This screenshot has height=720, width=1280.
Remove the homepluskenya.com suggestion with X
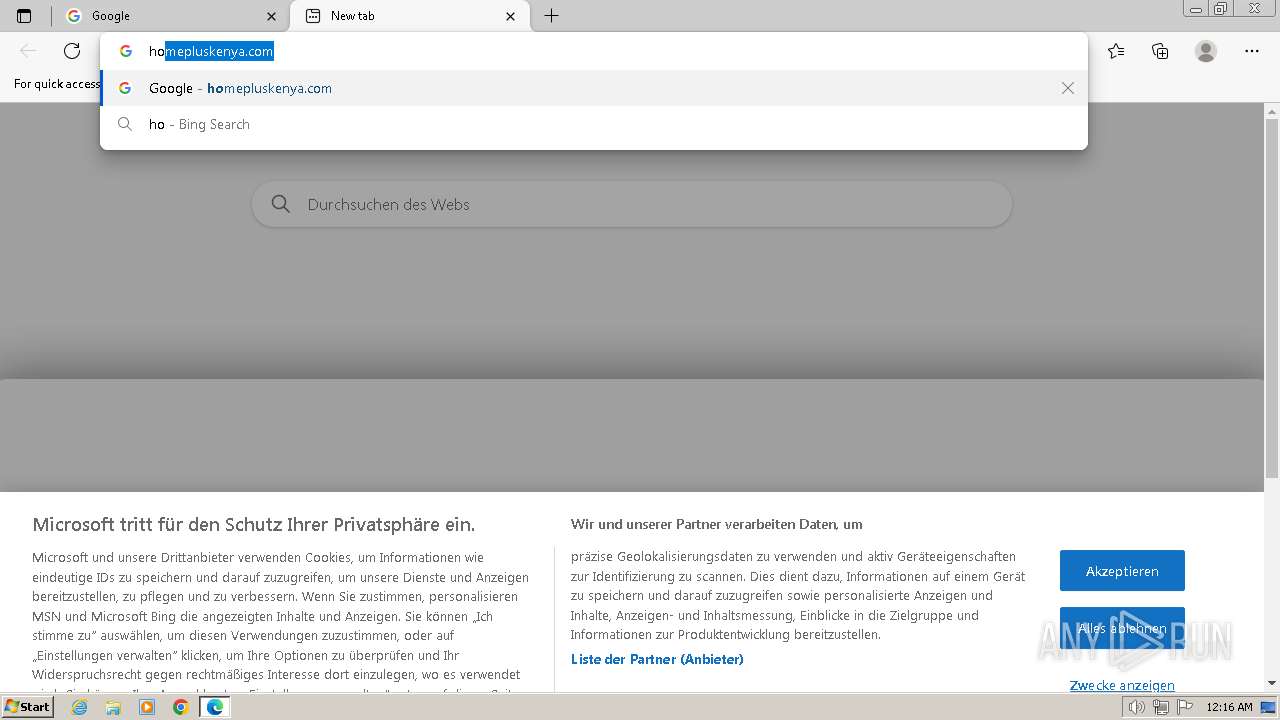tap(1068, 88)
